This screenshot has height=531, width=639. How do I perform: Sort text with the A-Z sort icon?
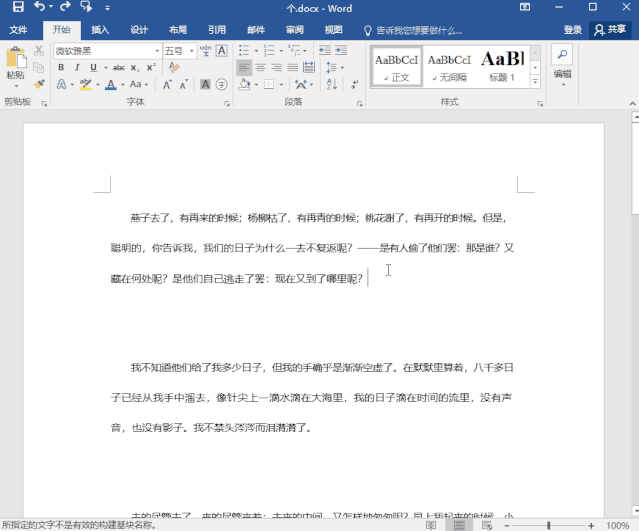click(x=332, y=84)
